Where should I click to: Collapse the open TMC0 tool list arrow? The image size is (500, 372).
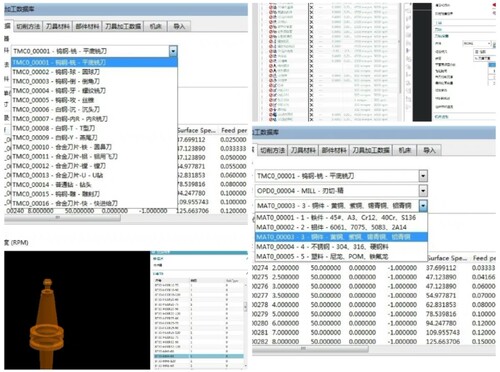tap(173, 51)
